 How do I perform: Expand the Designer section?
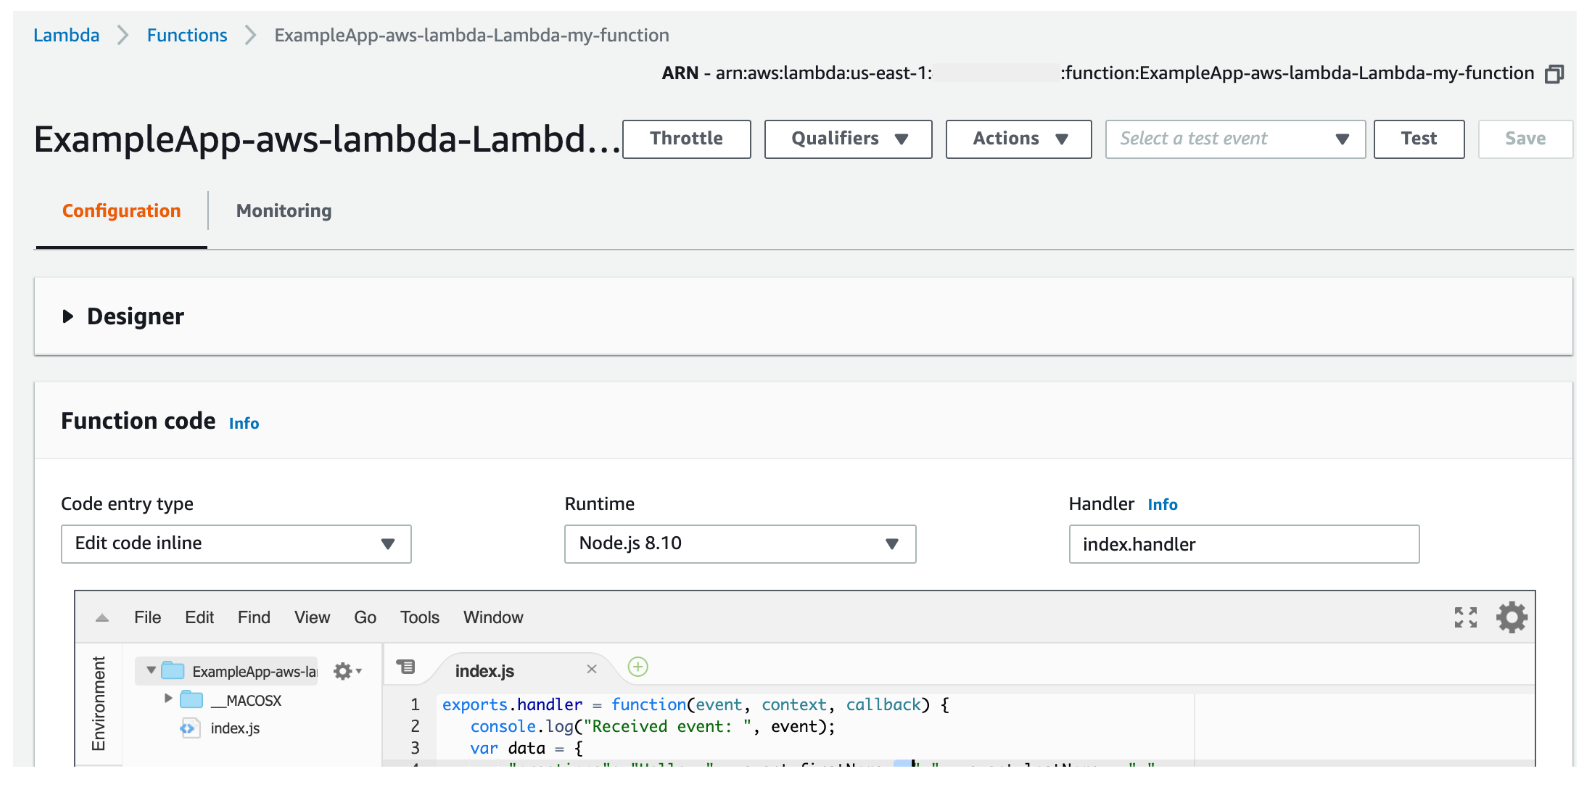(x=68, y=317)
